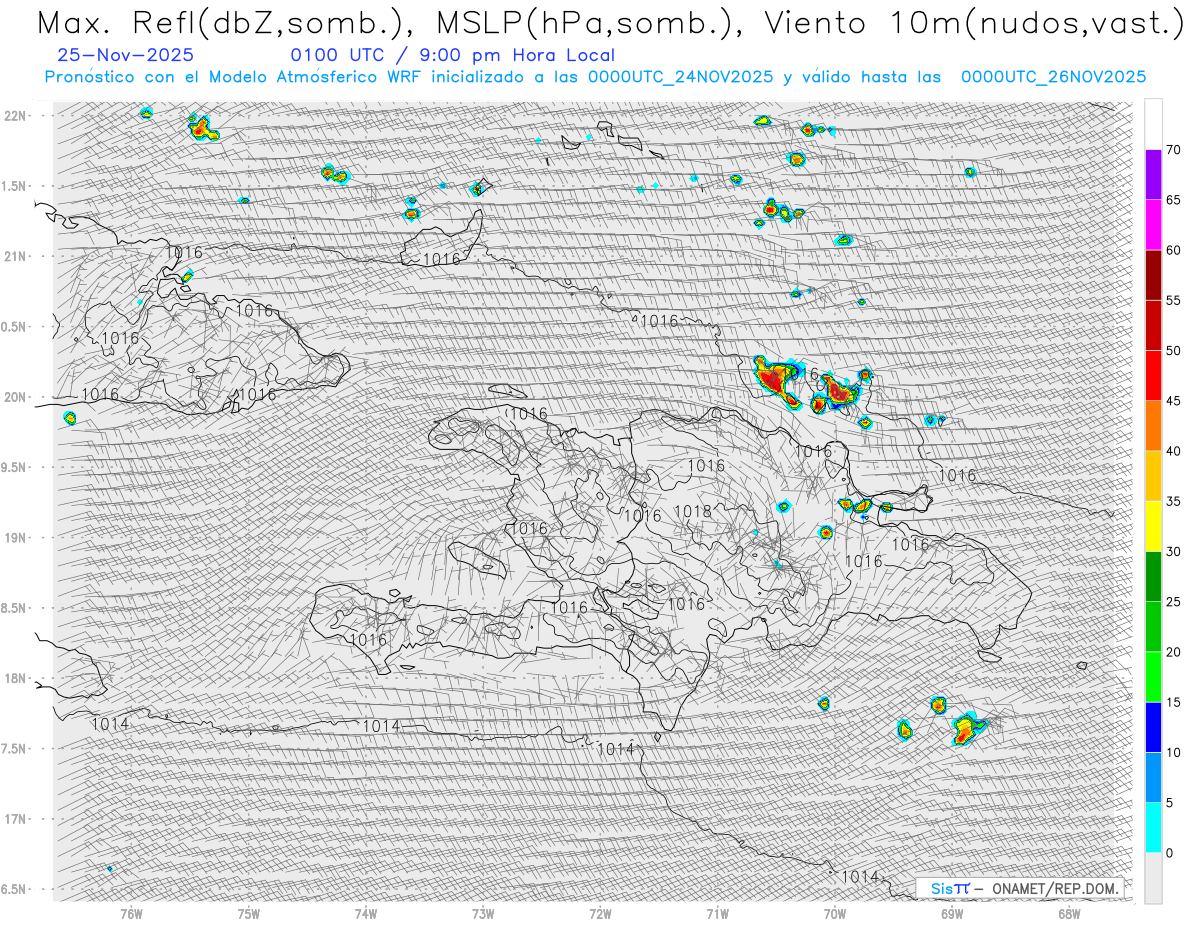Click the '22N' latitude label
The height and width of the screenshot is (927, 1200).
(14, 115)
